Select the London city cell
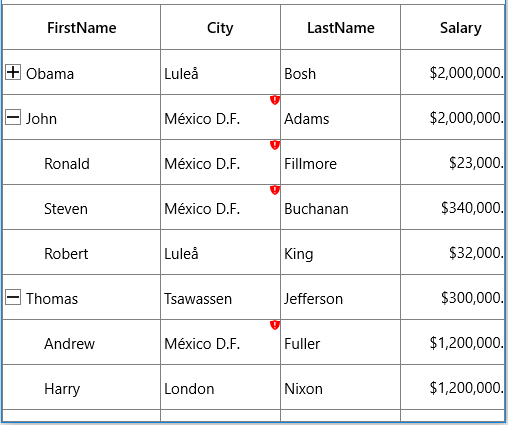Viewport: 508px width, 426px height. click(x=220, y=387)
